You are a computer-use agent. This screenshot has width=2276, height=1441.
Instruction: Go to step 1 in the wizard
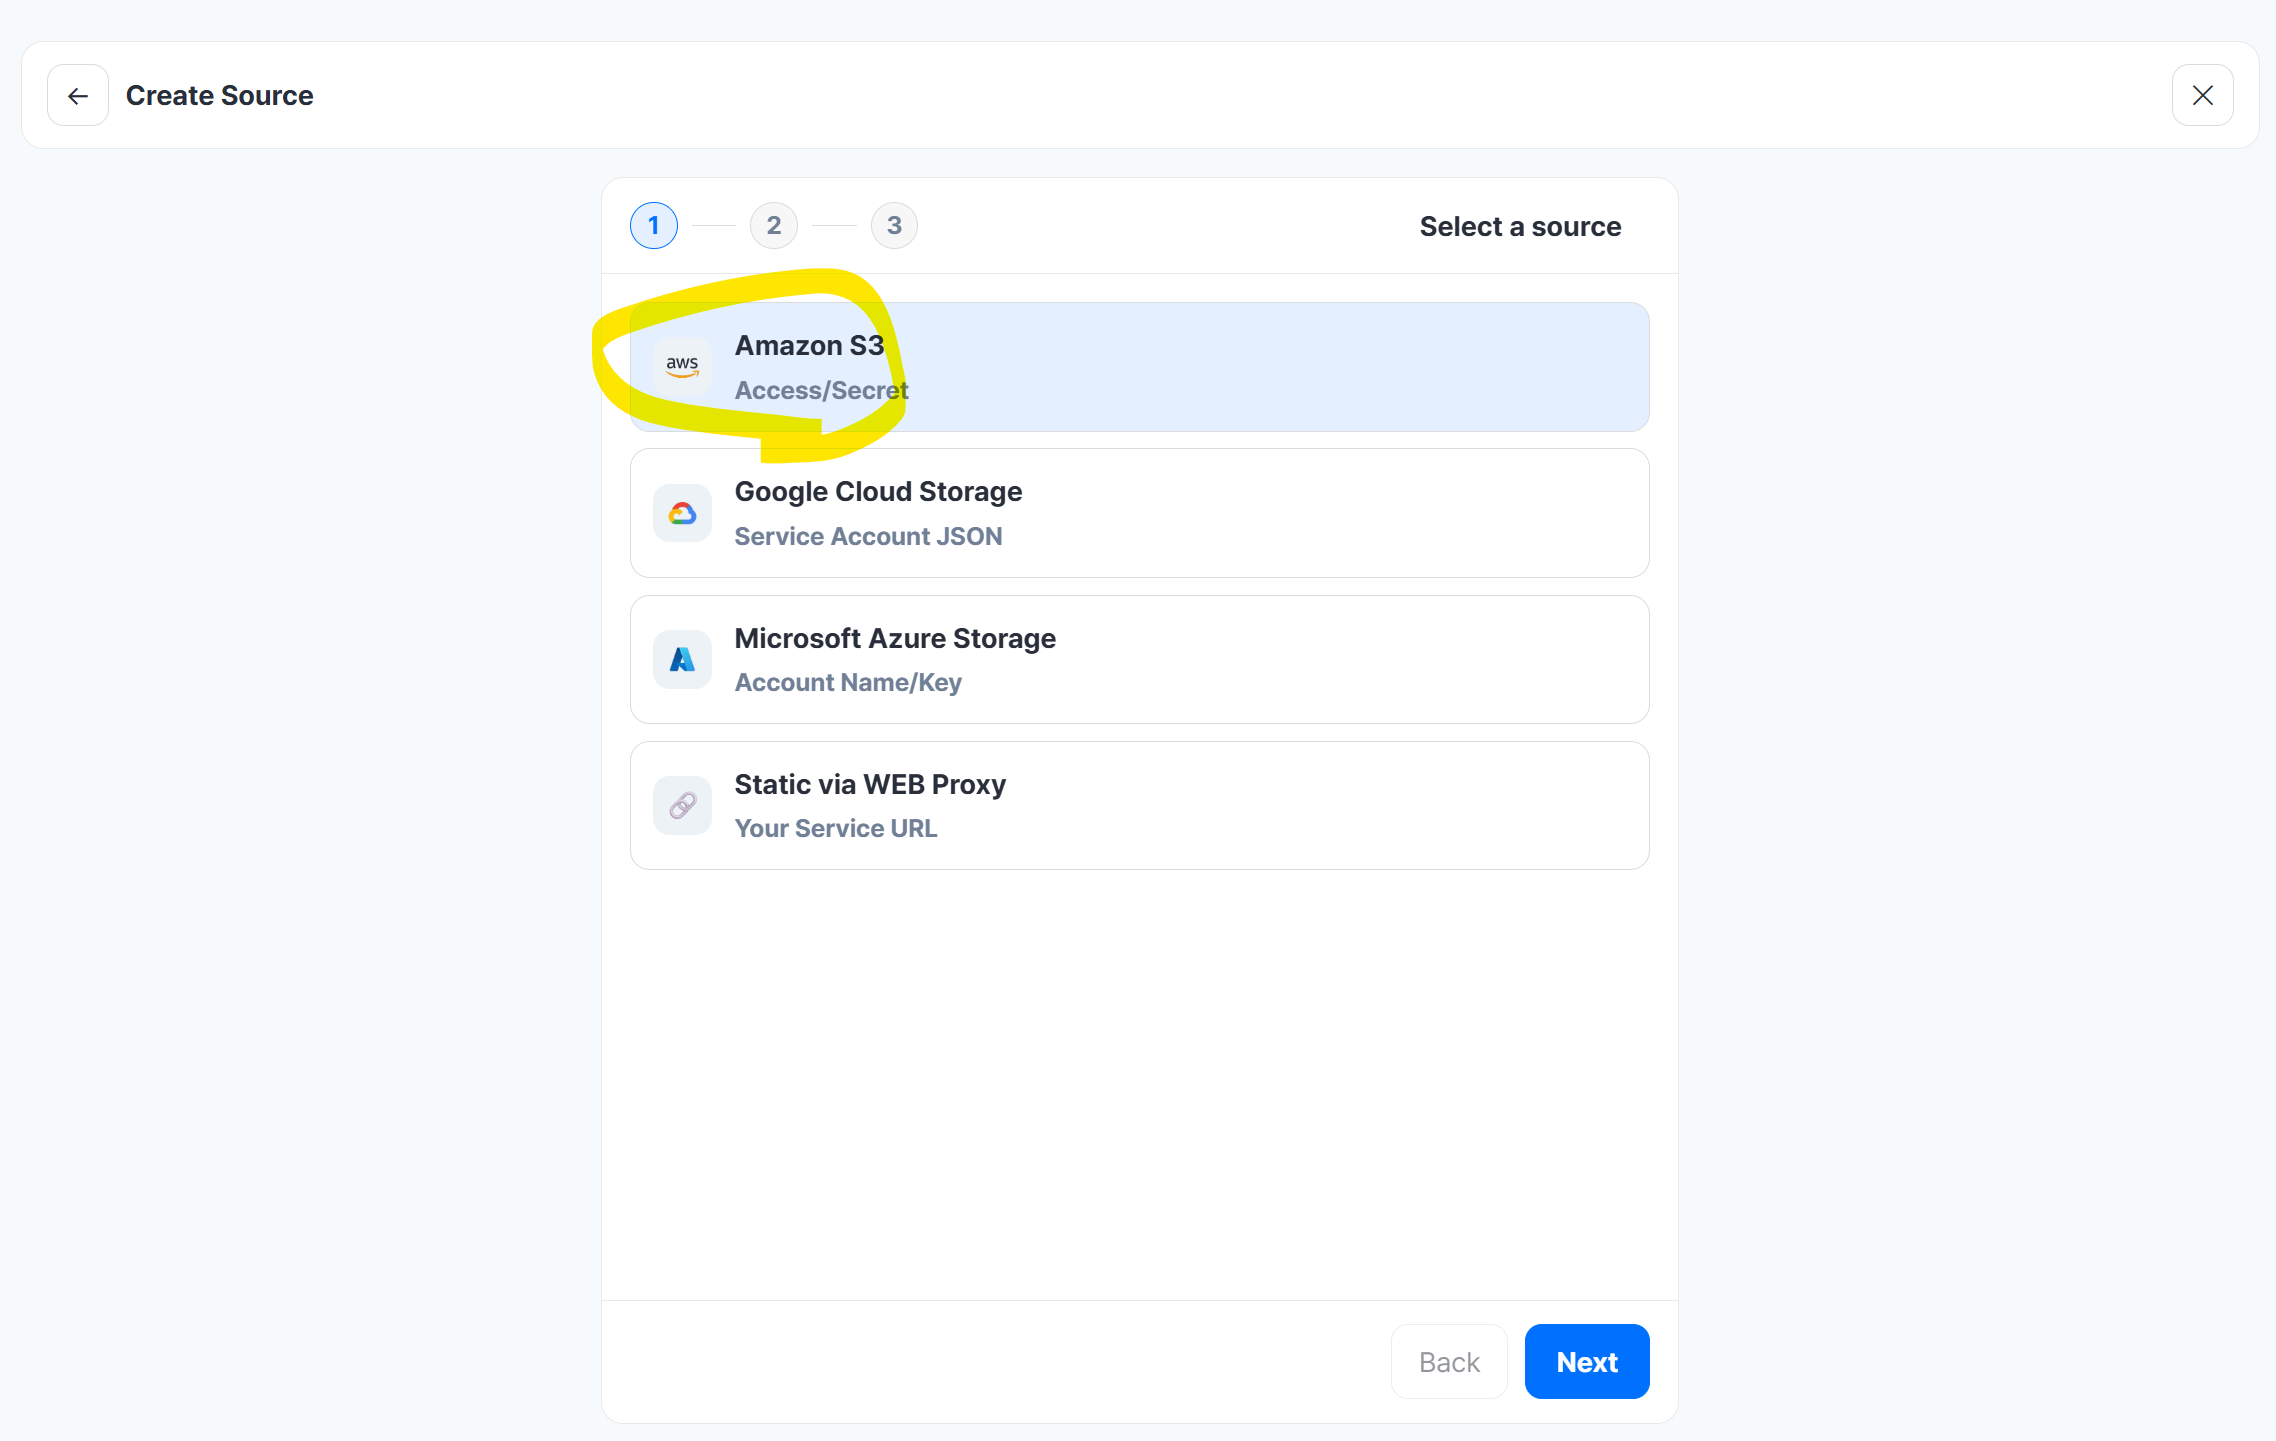click(x=654, y=225)
